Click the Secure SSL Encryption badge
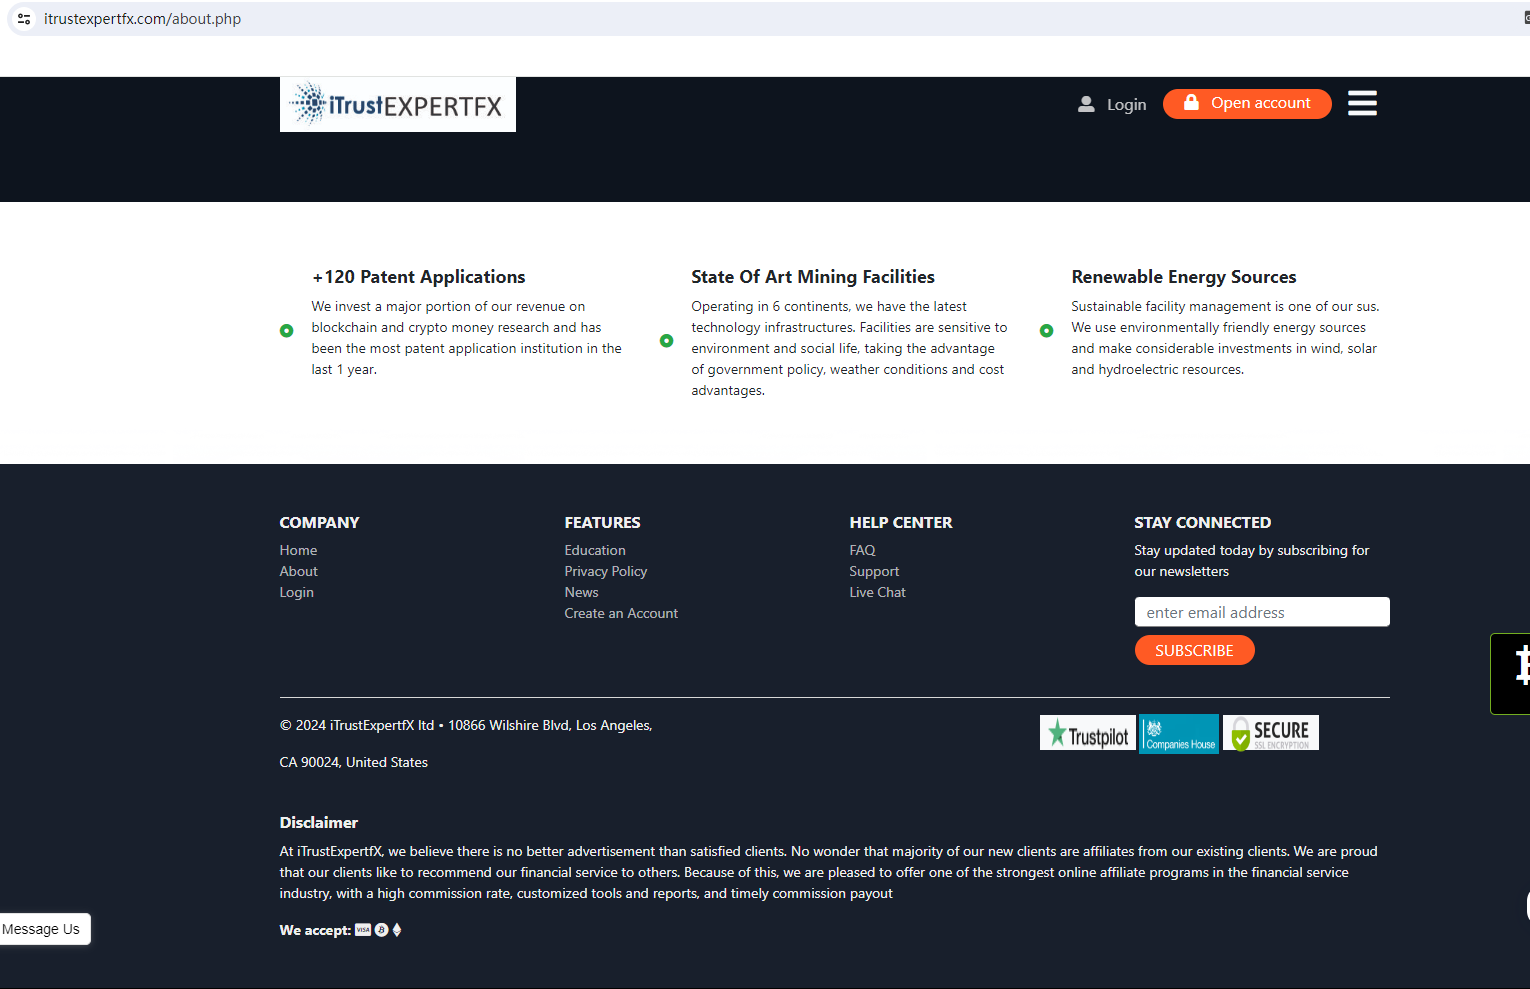The height and width of the screenshot is (989, 1530). pos(1271,733)
